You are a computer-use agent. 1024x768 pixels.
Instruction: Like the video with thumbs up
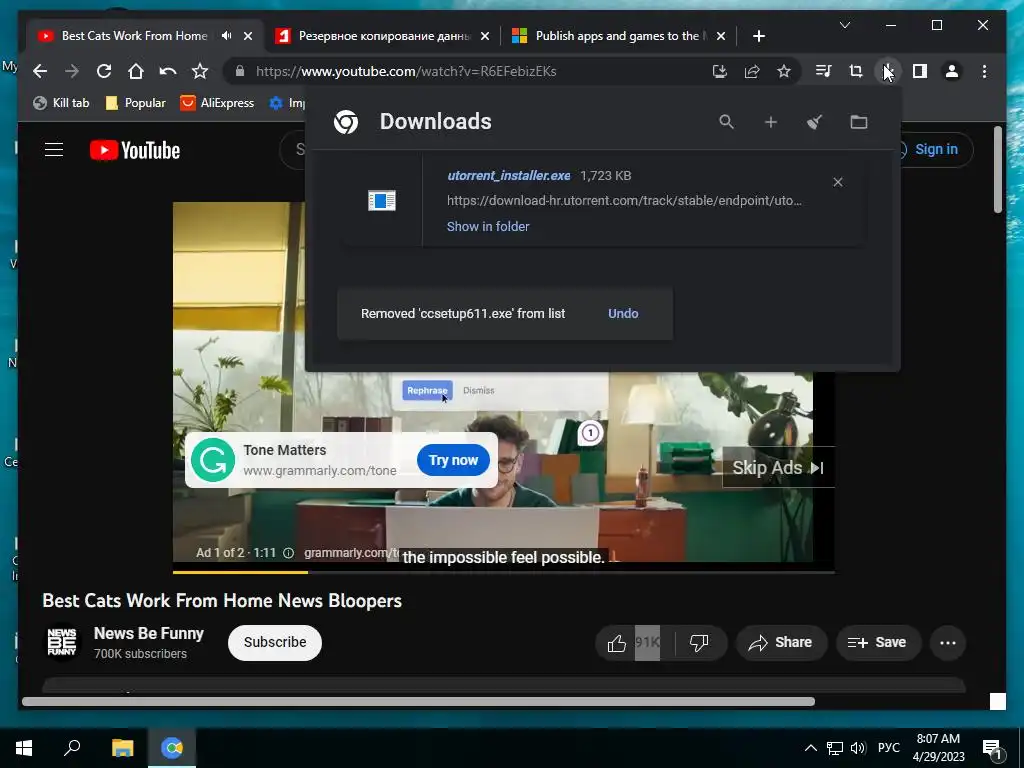(x=616, y=643)
